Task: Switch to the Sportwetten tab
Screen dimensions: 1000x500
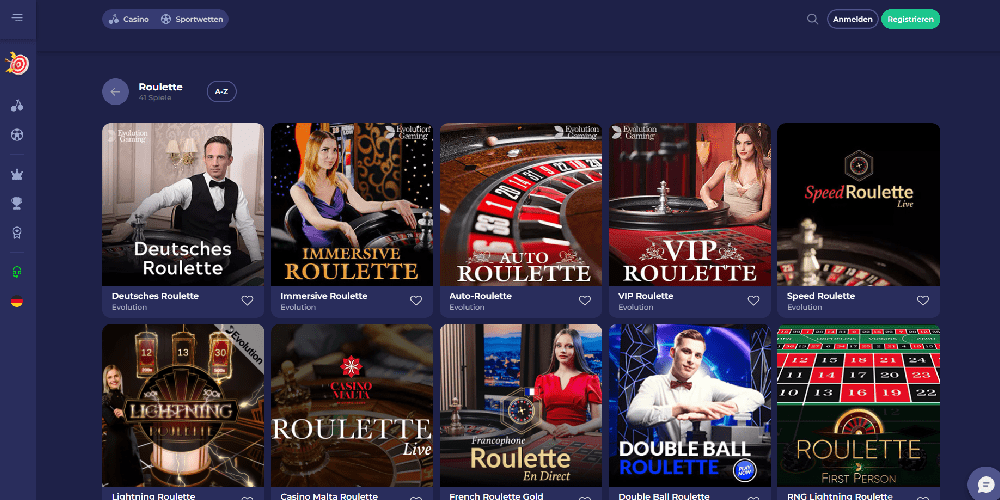Action: pos(192,19)
